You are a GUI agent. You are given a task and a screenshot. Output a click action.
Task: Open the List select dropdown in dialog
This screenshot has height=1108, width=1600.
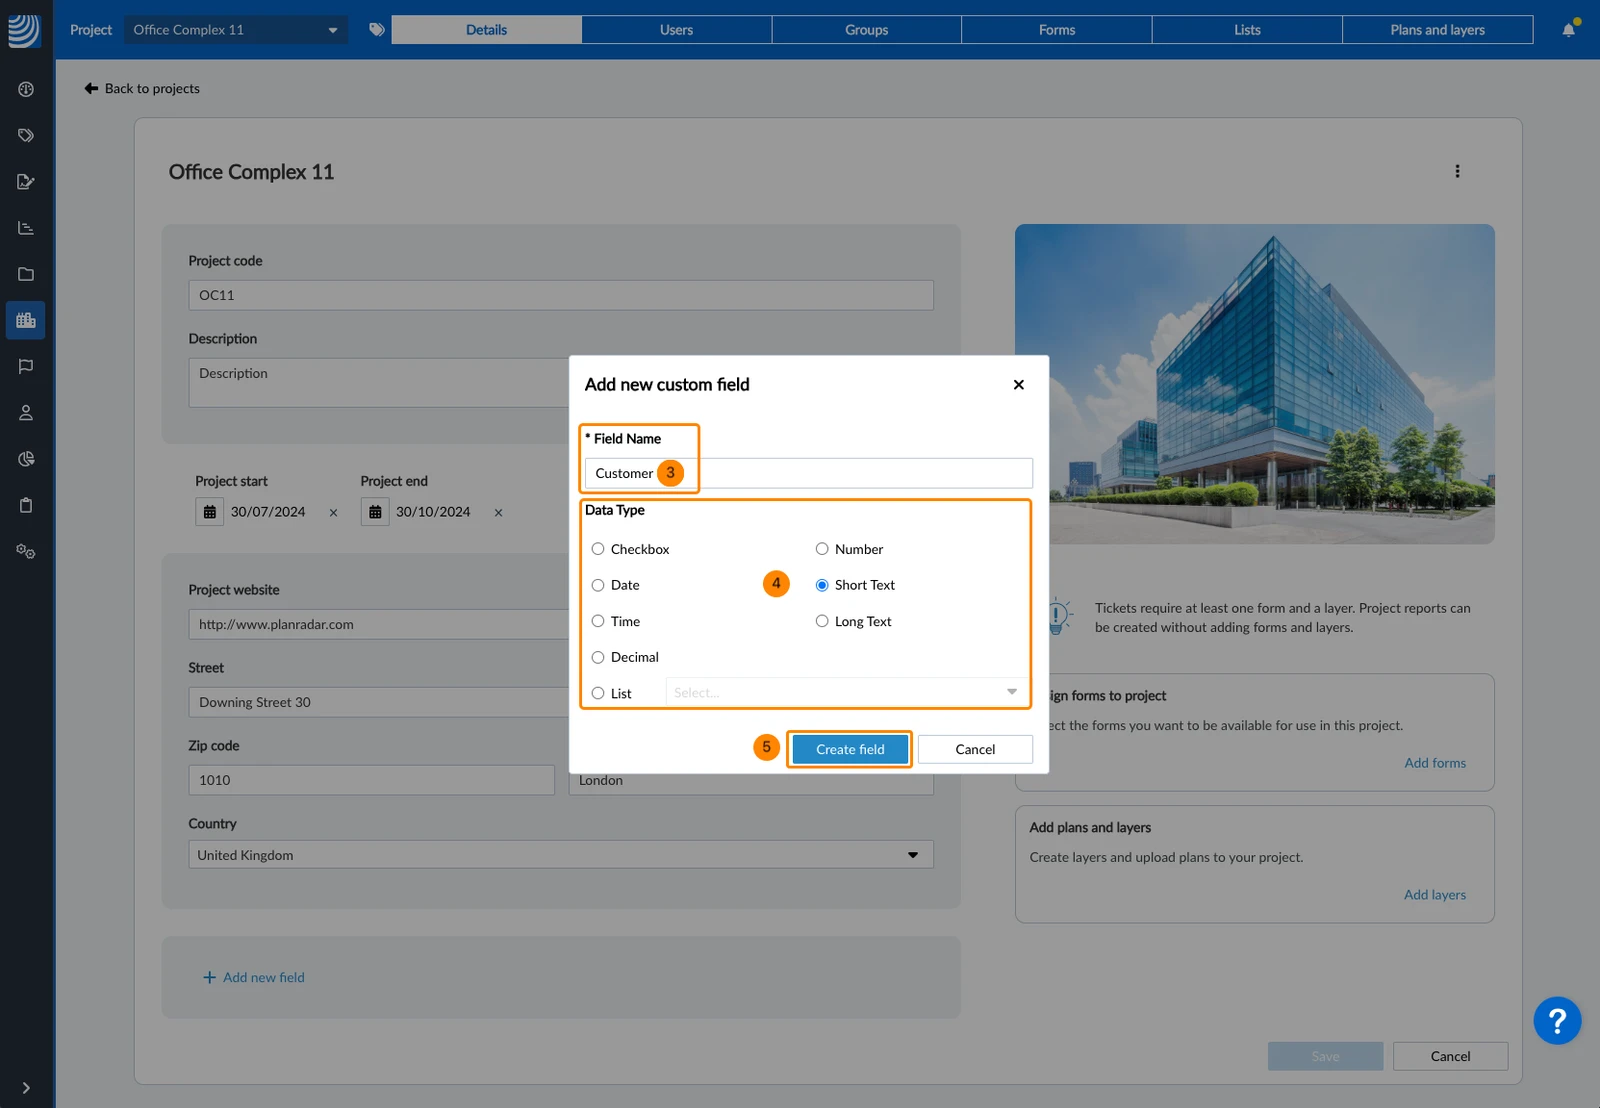point(846,692)
